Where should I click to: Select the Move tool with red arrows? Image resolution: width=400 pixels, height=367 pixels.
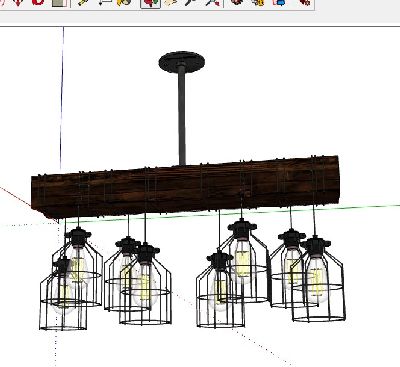tap(18, 3)
